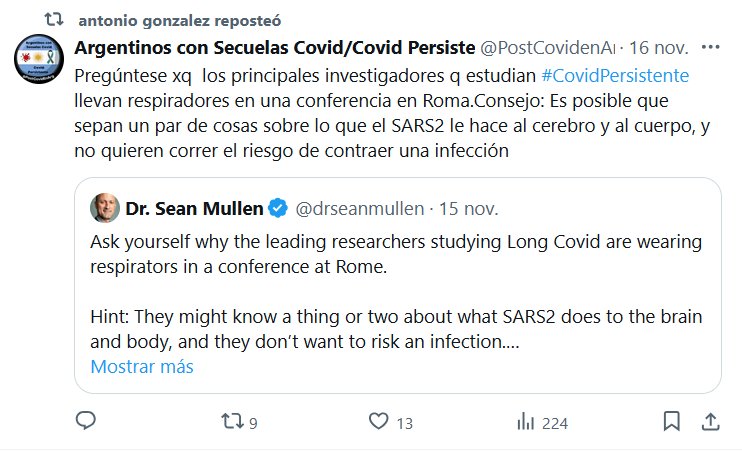Open view analytics bar chart icon
This screenshot has width=742, height=452.
524,422
